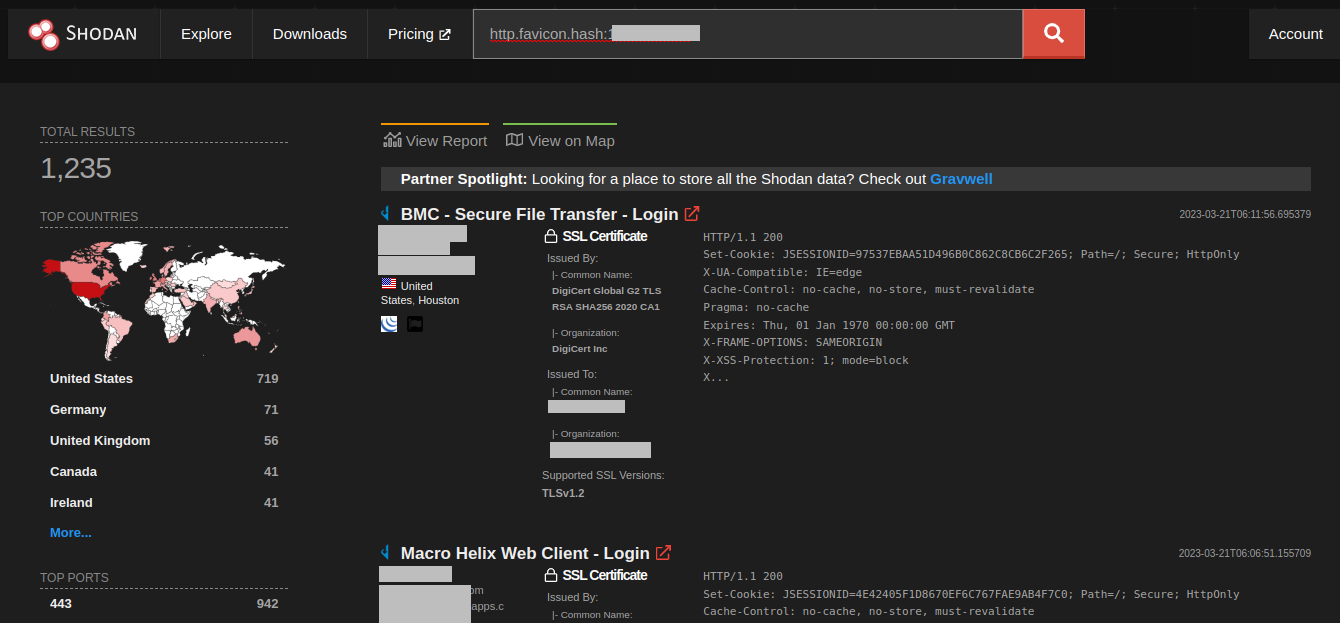Click the timestamp 2023-03-21T06:11:56.695379

(1245, 214)
